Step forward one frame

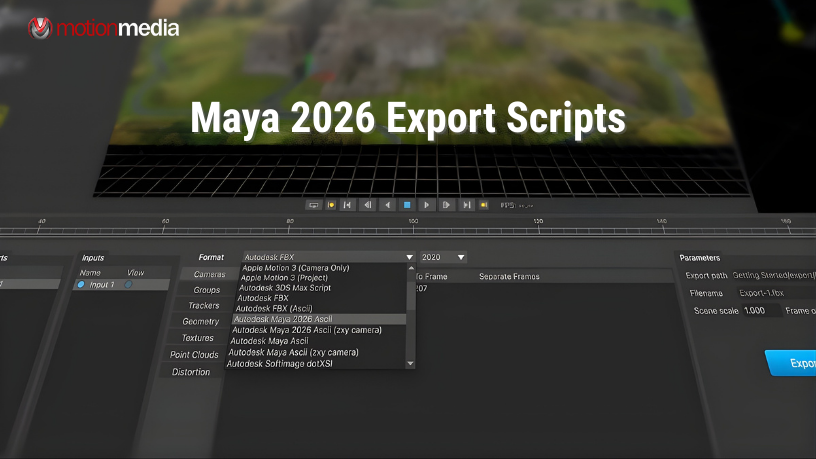tap(446, 205)
